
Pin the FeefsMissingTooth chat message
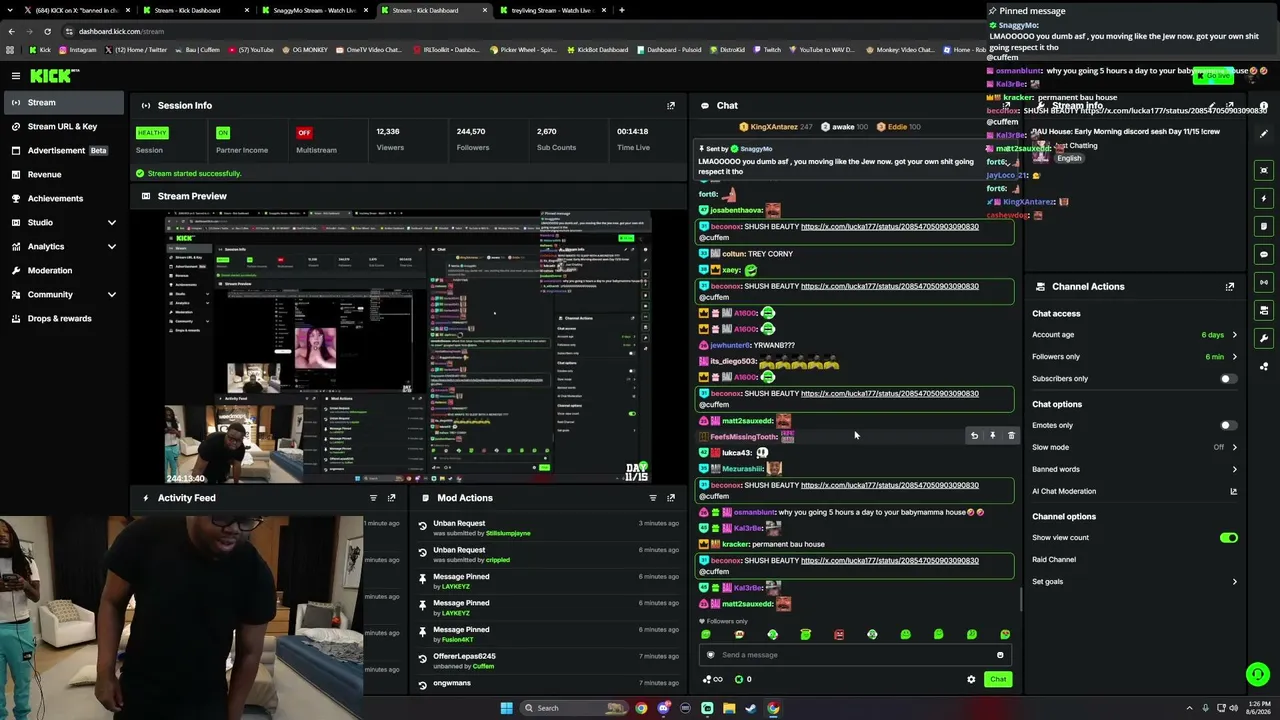pyautogui.click(x=992, y=436)
